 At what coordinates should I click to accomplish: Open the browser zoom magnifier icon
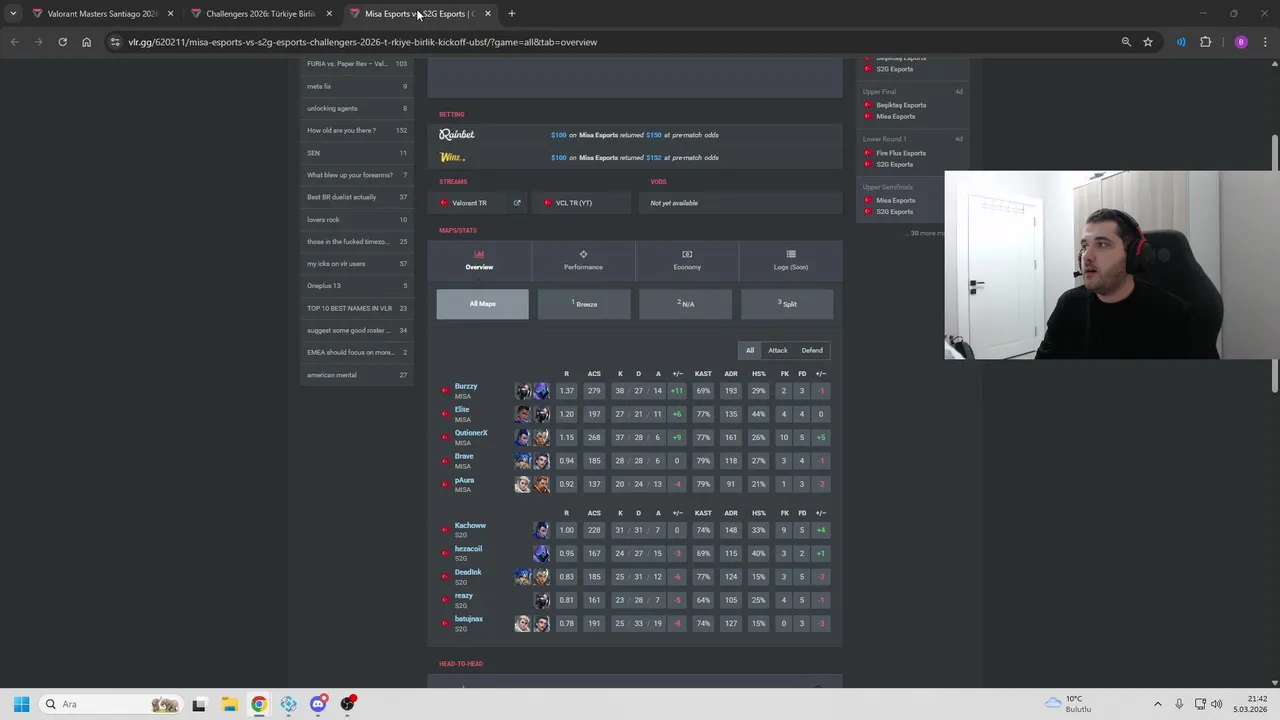coord(1126,42)
